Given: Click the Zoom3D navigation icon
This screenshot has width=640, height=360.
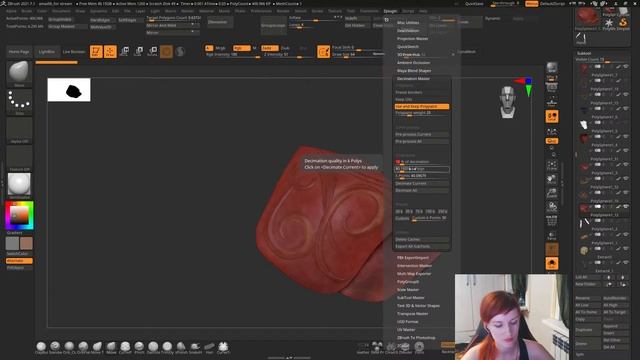Looking at the screenshot, I should 552,193.
